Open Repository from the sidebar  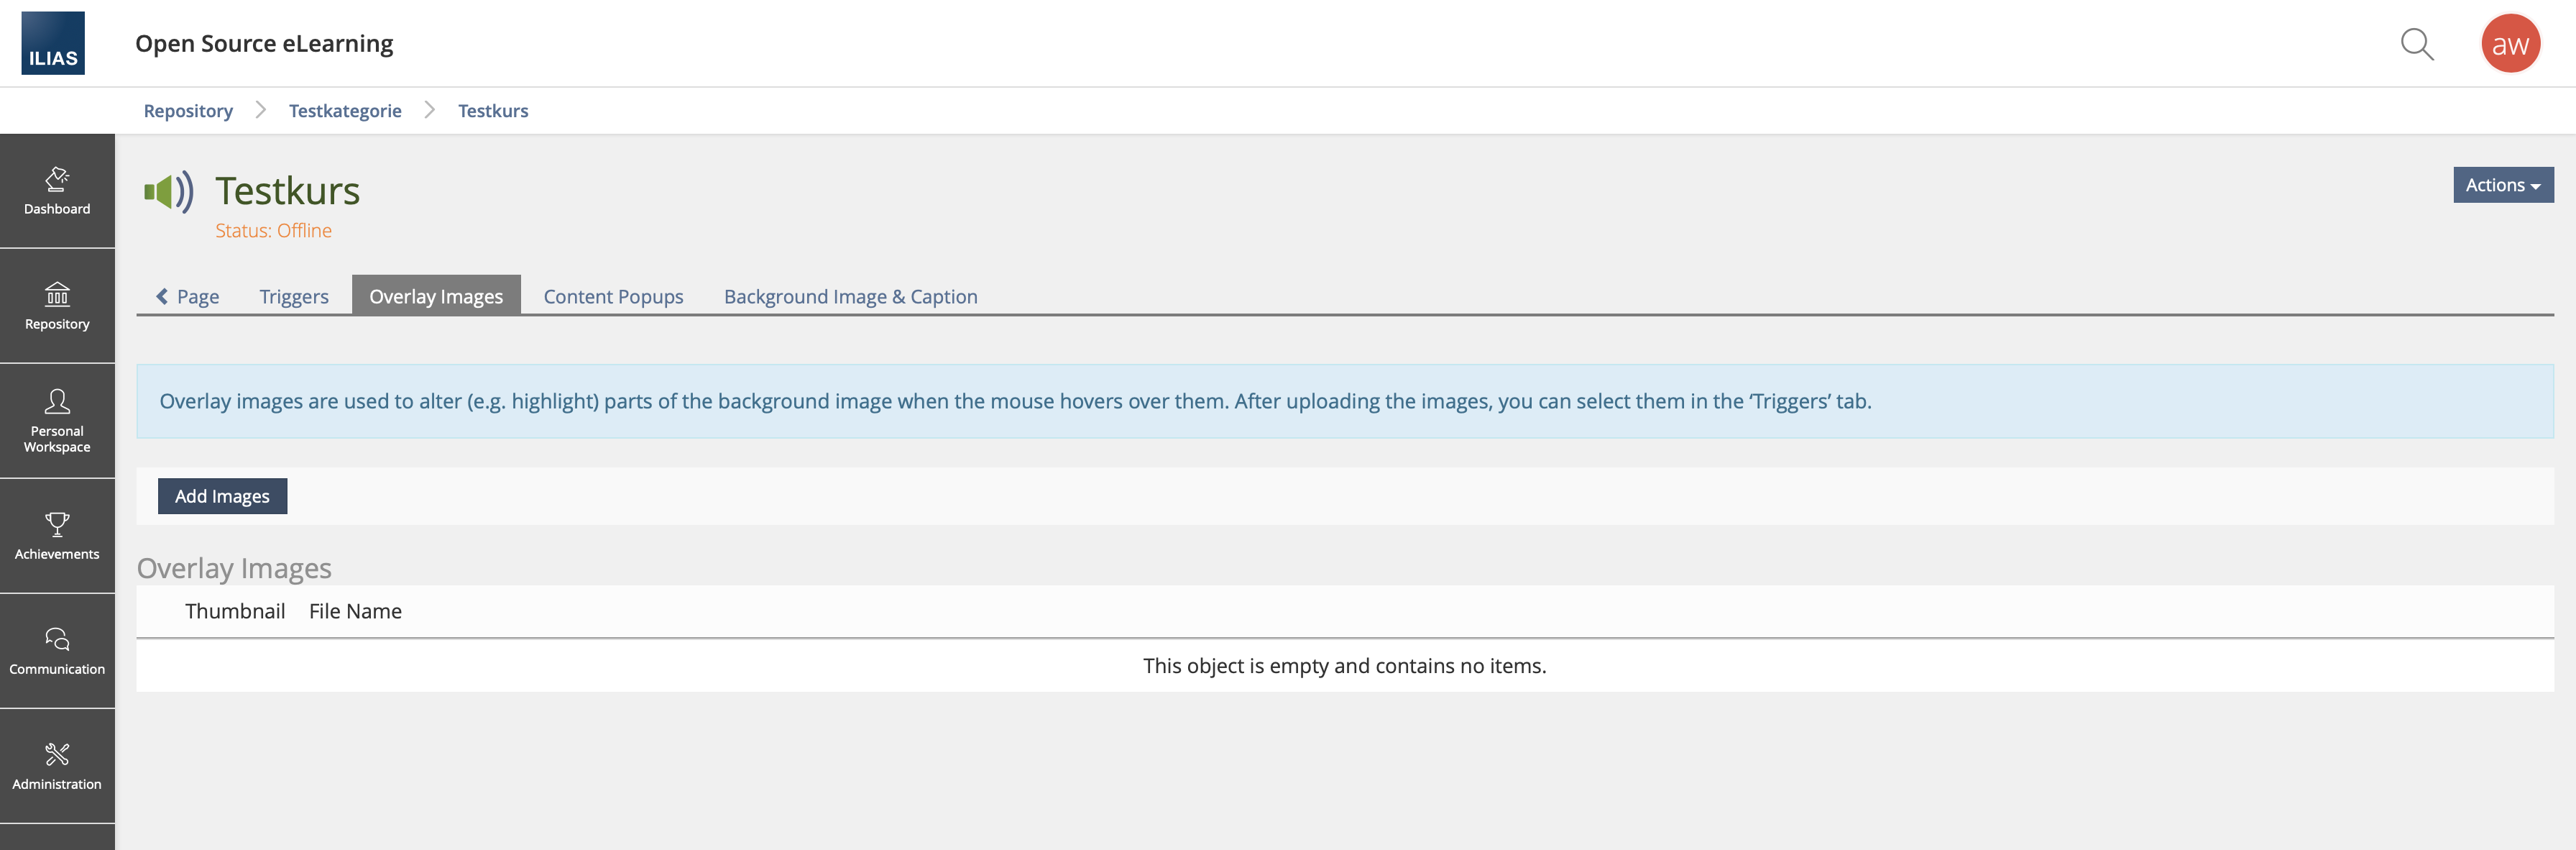[57, 306]
